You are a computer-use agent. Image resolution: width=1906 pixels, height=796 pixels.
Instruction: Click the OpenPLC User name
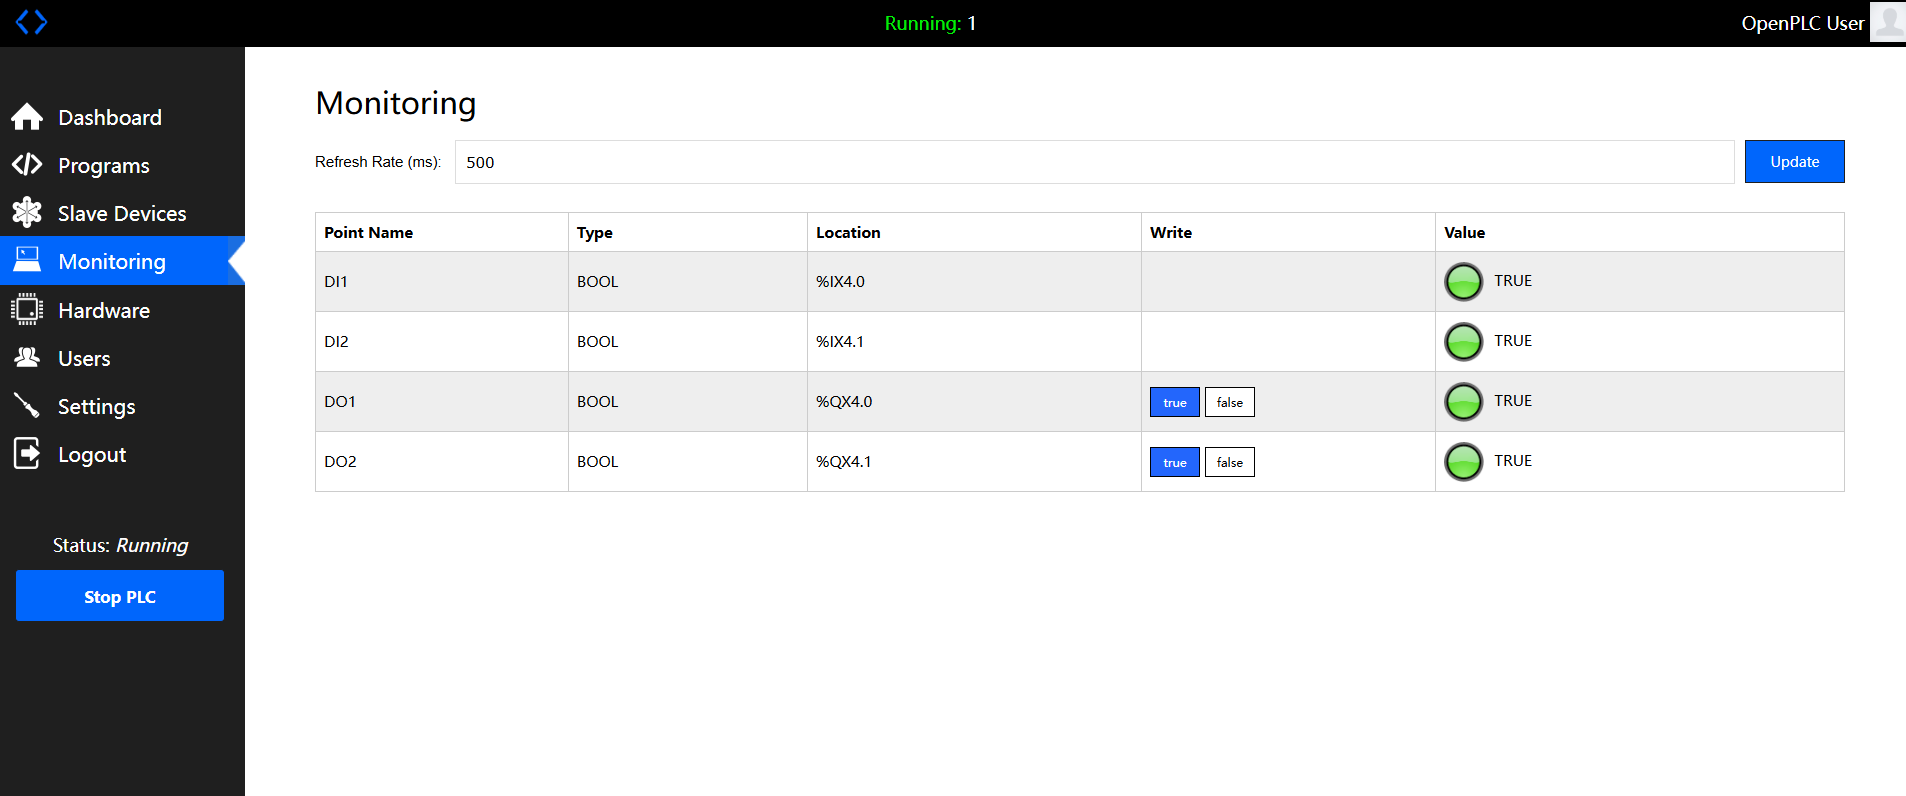coord(1802,23)
